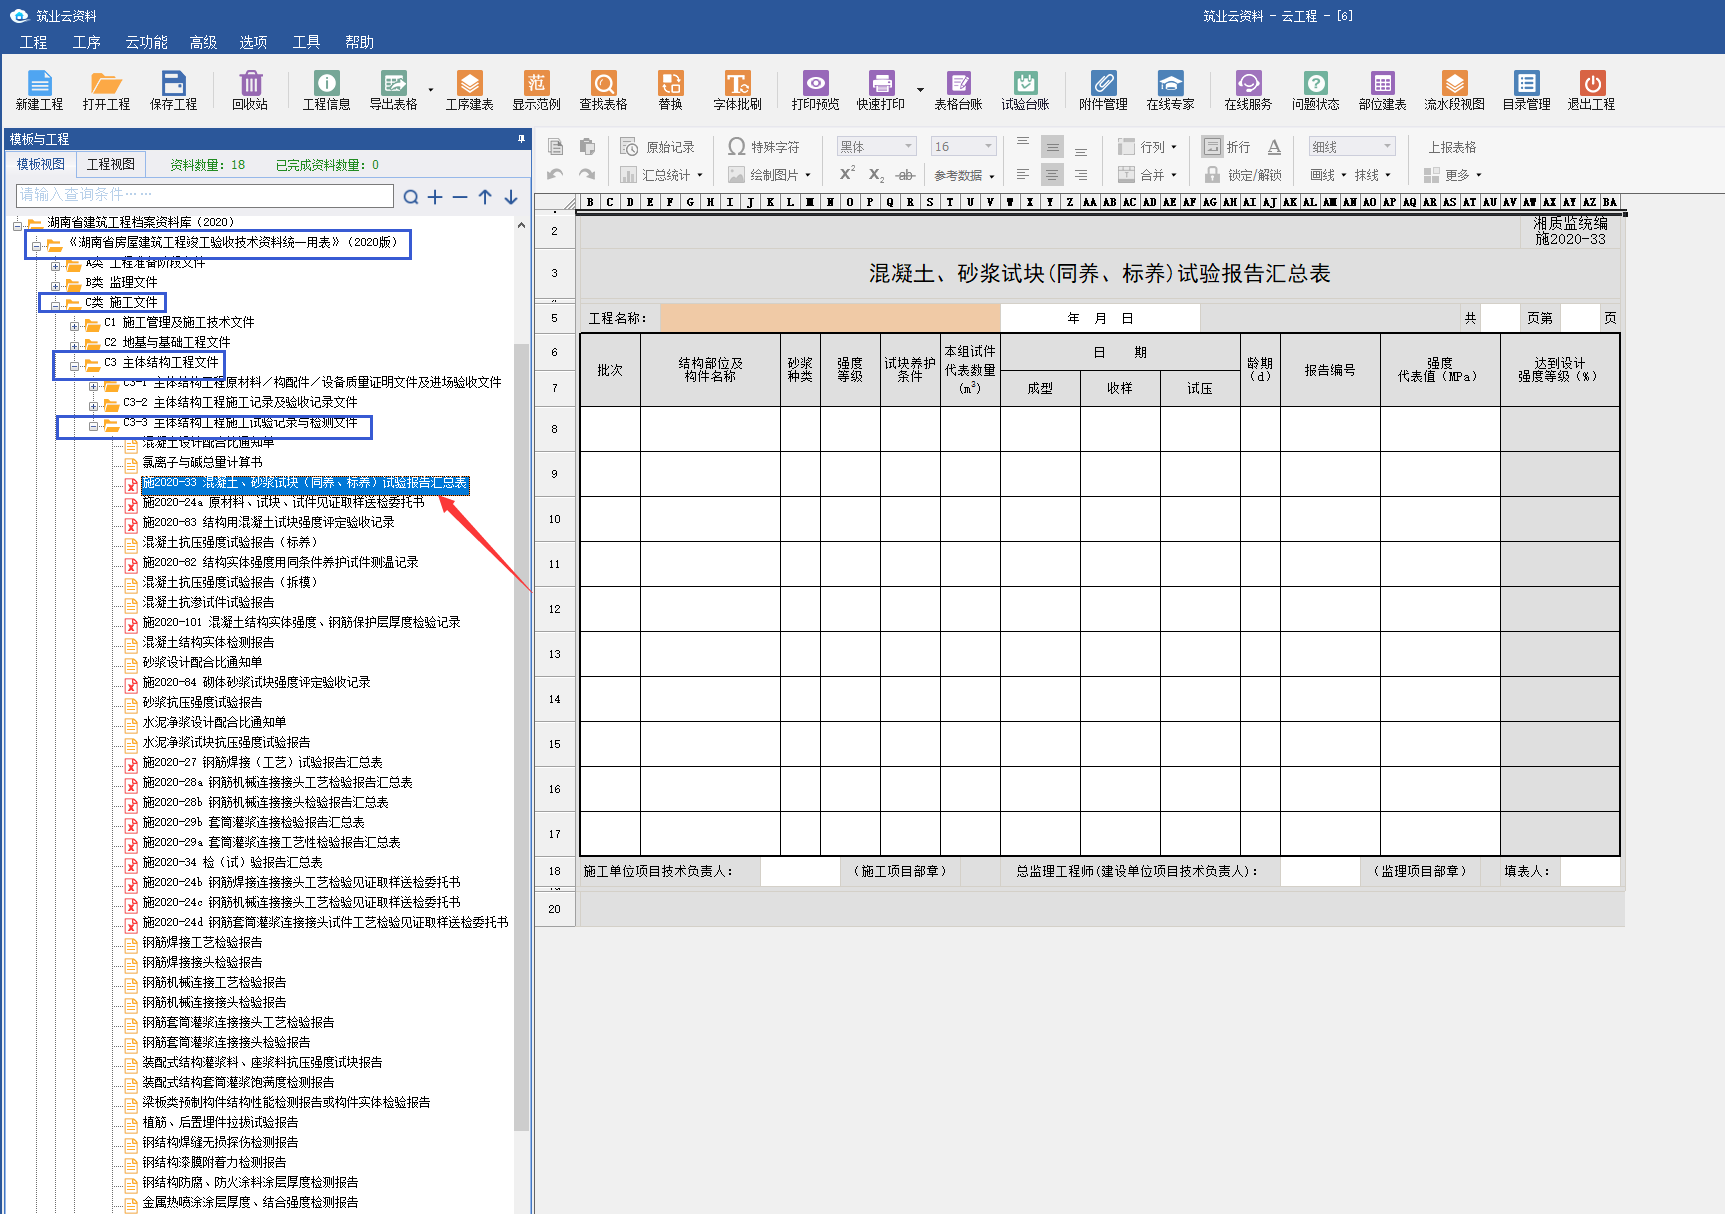Open 试验台账 test ledger

click(x=1025, y=90)
